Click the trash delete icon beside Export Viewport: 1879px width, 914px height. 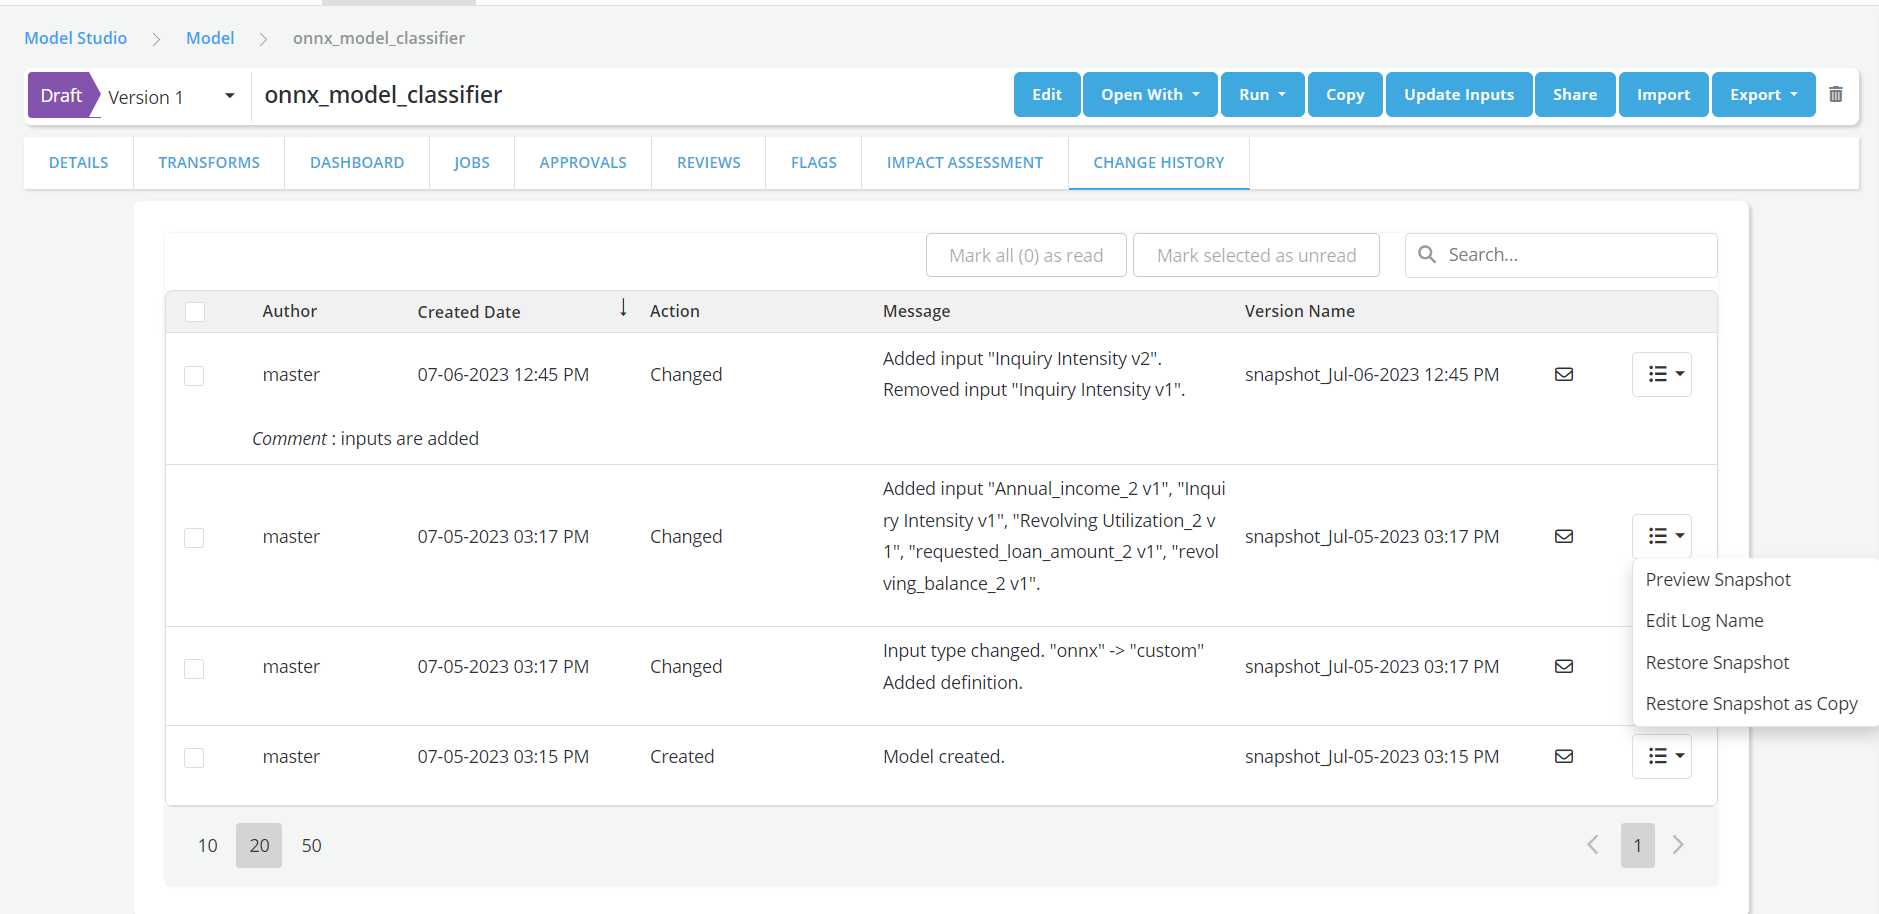coord(1835,94)
